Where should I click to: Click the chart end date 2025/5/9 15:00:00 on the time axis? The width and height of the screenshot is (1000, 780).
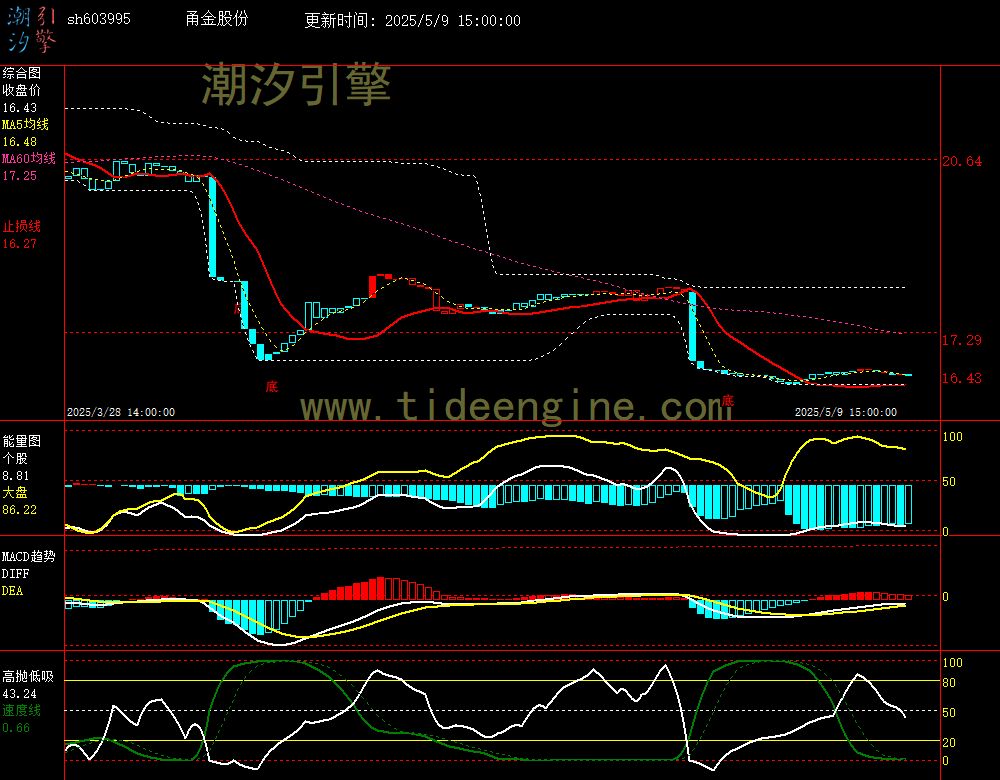coord(846,413)
